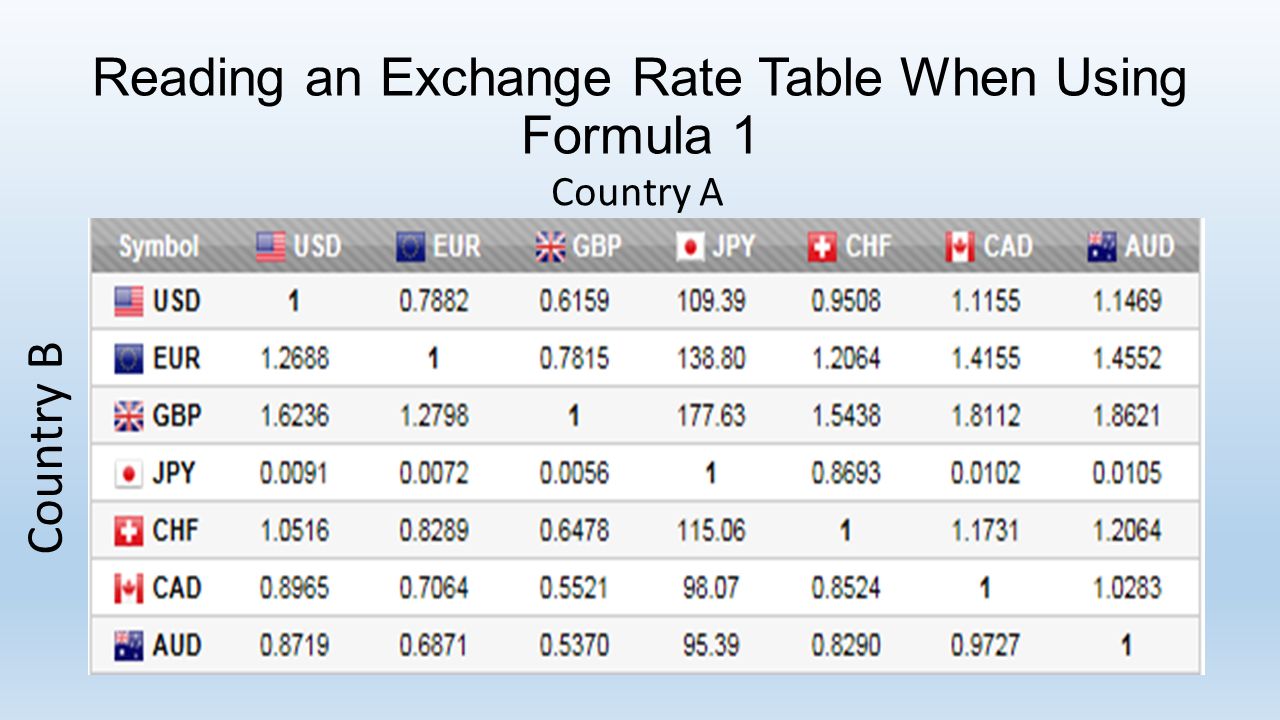Viewport: 1280px width, 720px height.
Task: Click the Swiss flag in the CHF row label
Action: coord(129,531)
